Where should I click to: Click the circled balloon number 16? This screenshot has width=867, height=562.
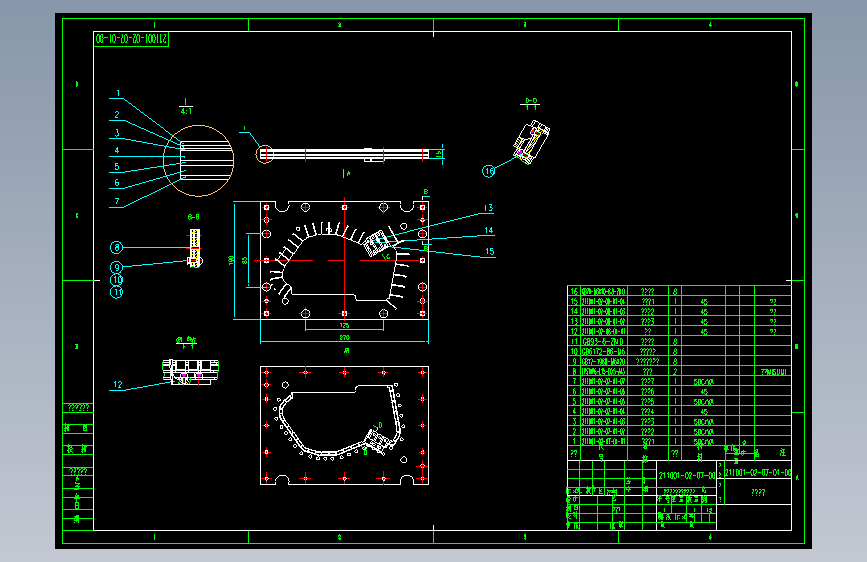click(489, 171)
